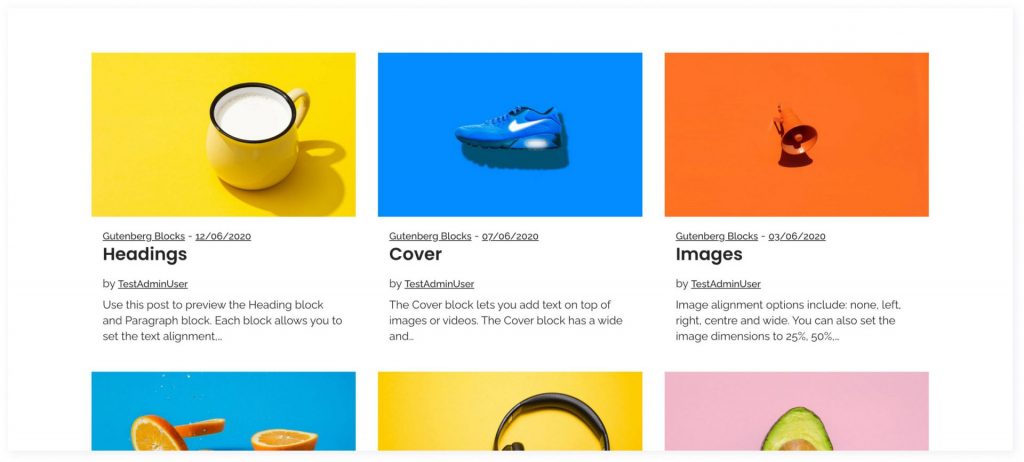Click the Cover block excerpt text
Image resolution: width=1024 pixels, height=462 pixels.
click(x=506, y=321)
